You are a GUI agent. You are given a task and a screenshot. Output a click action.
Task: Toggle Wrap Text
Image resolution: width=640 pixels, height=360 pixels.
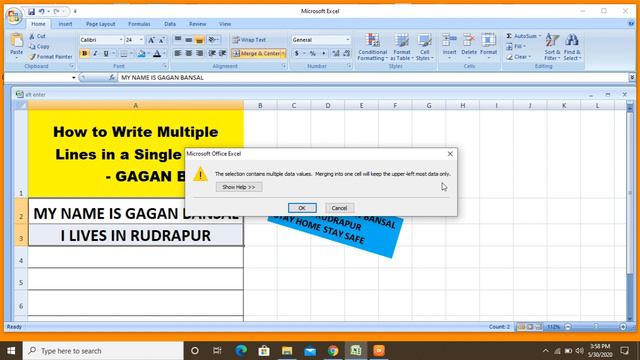pos(249,40)
